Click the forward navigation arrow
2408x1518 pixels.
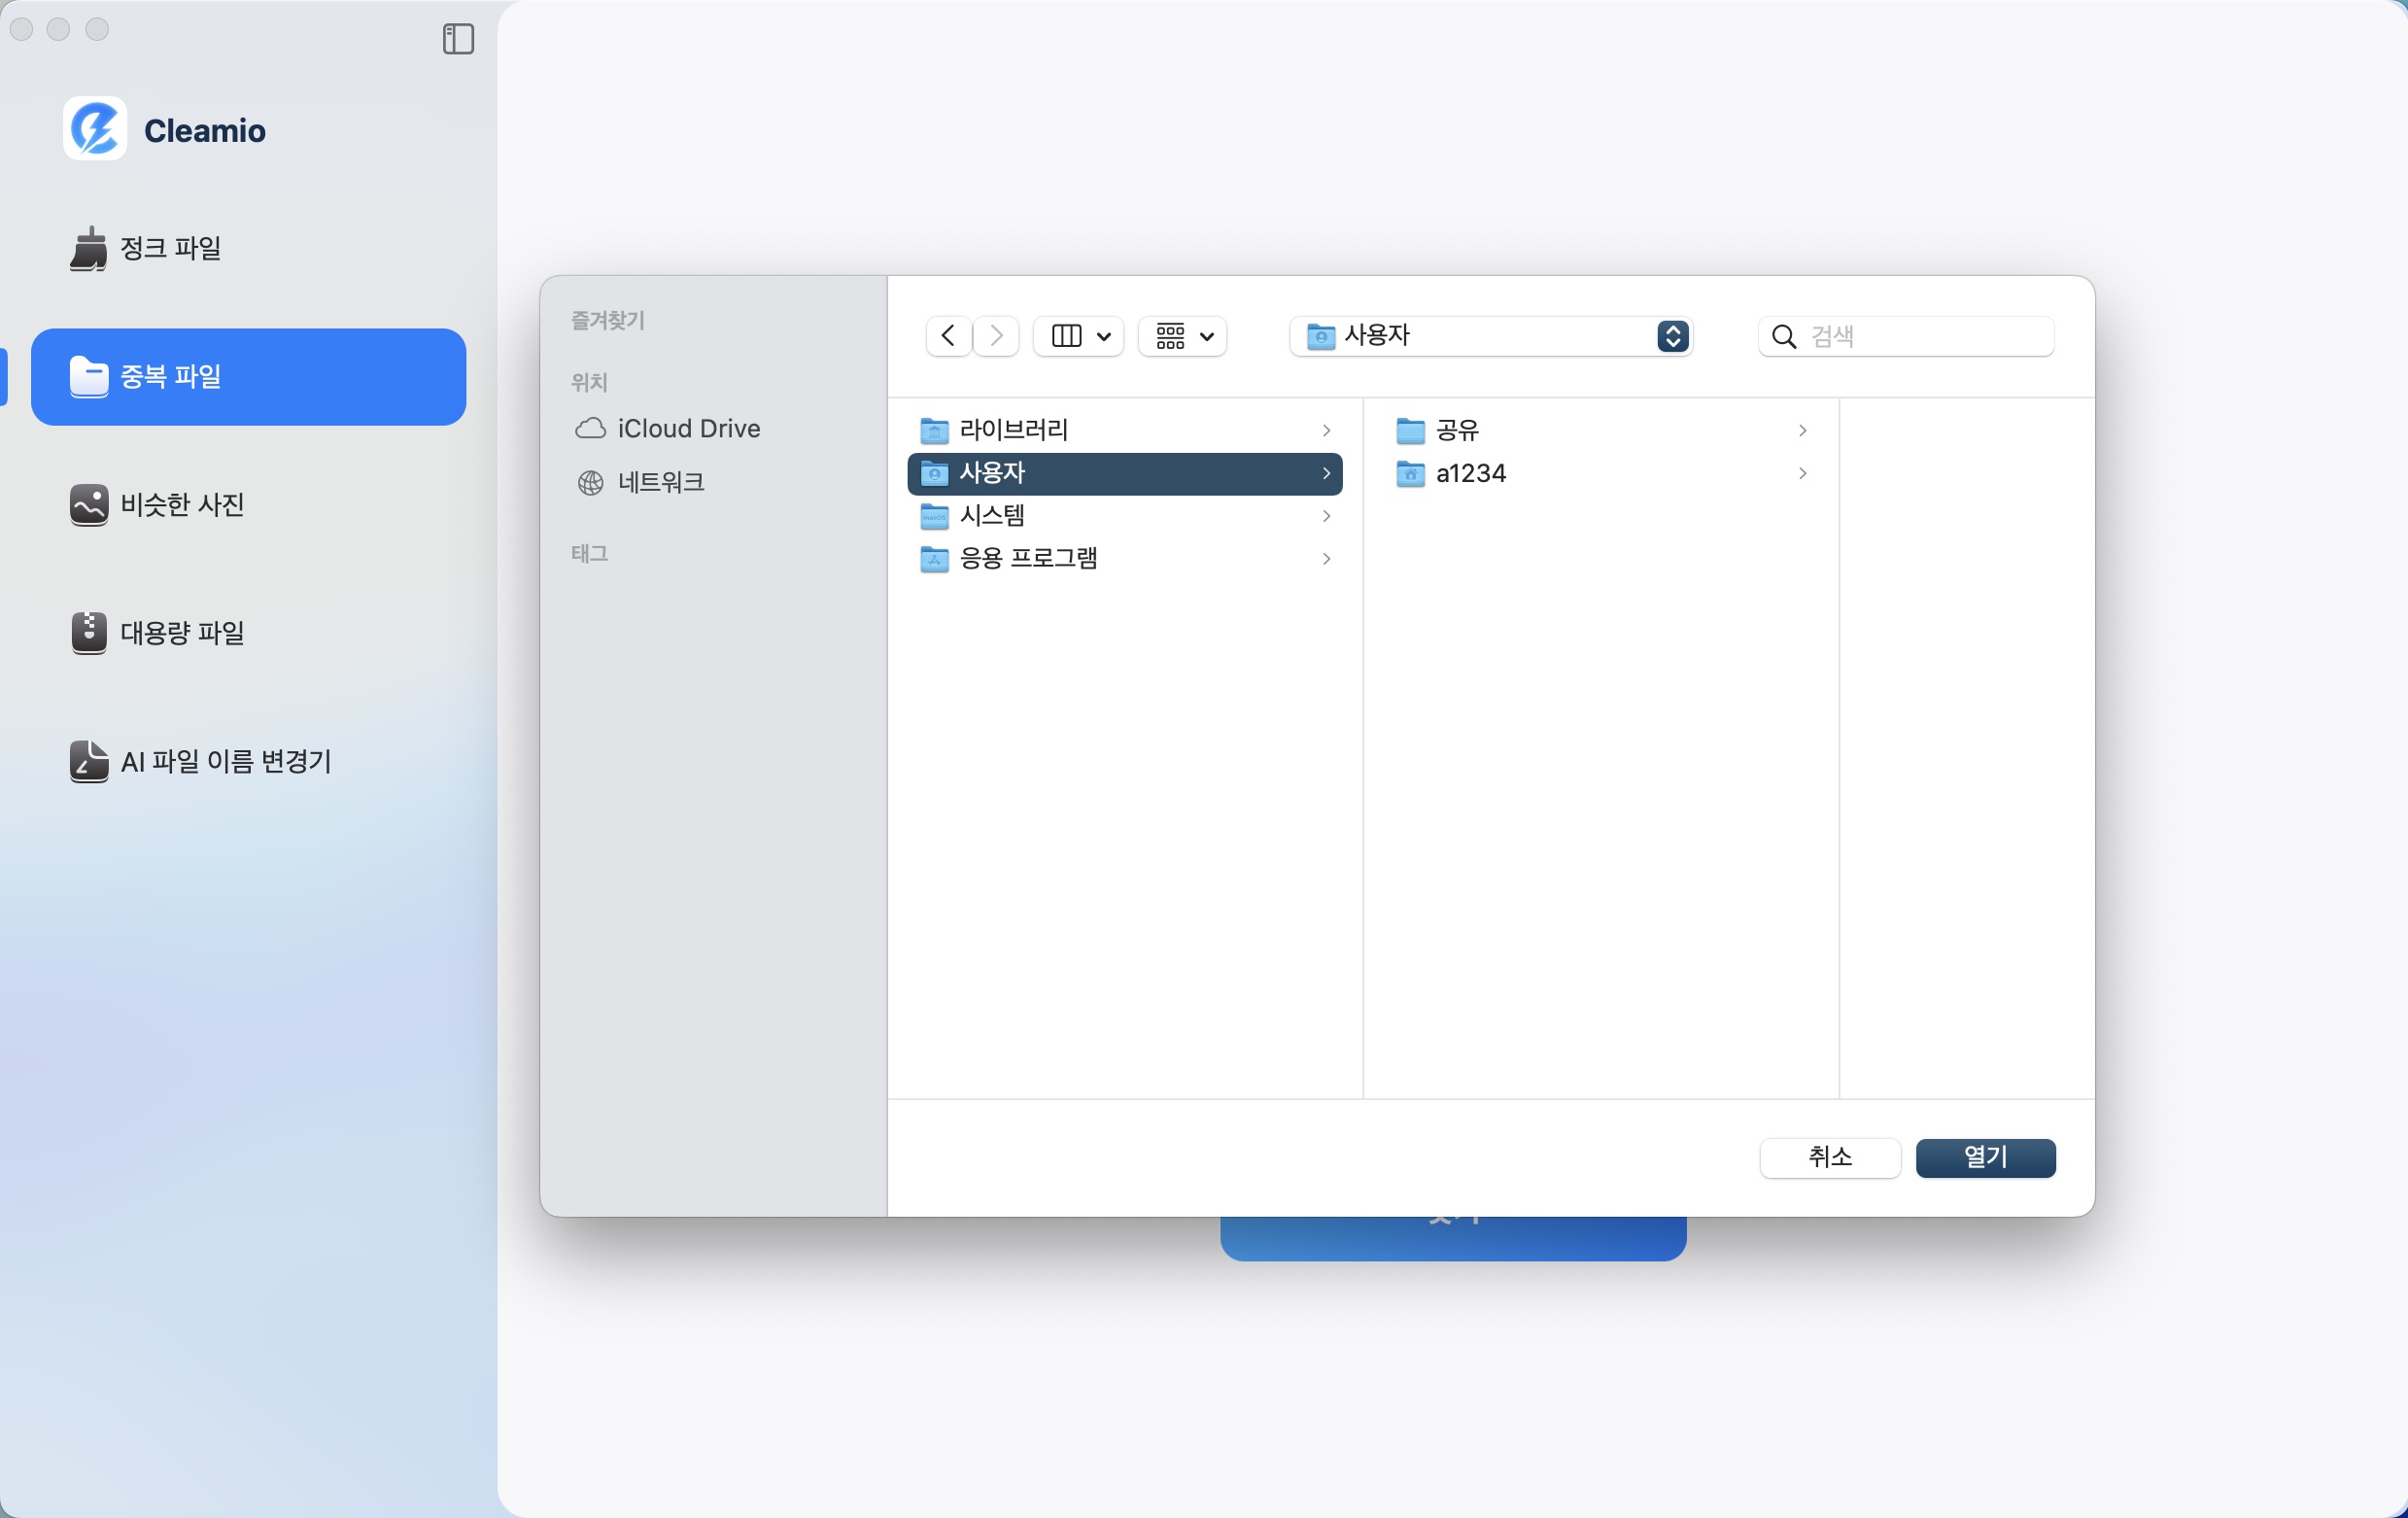[996, 336]
